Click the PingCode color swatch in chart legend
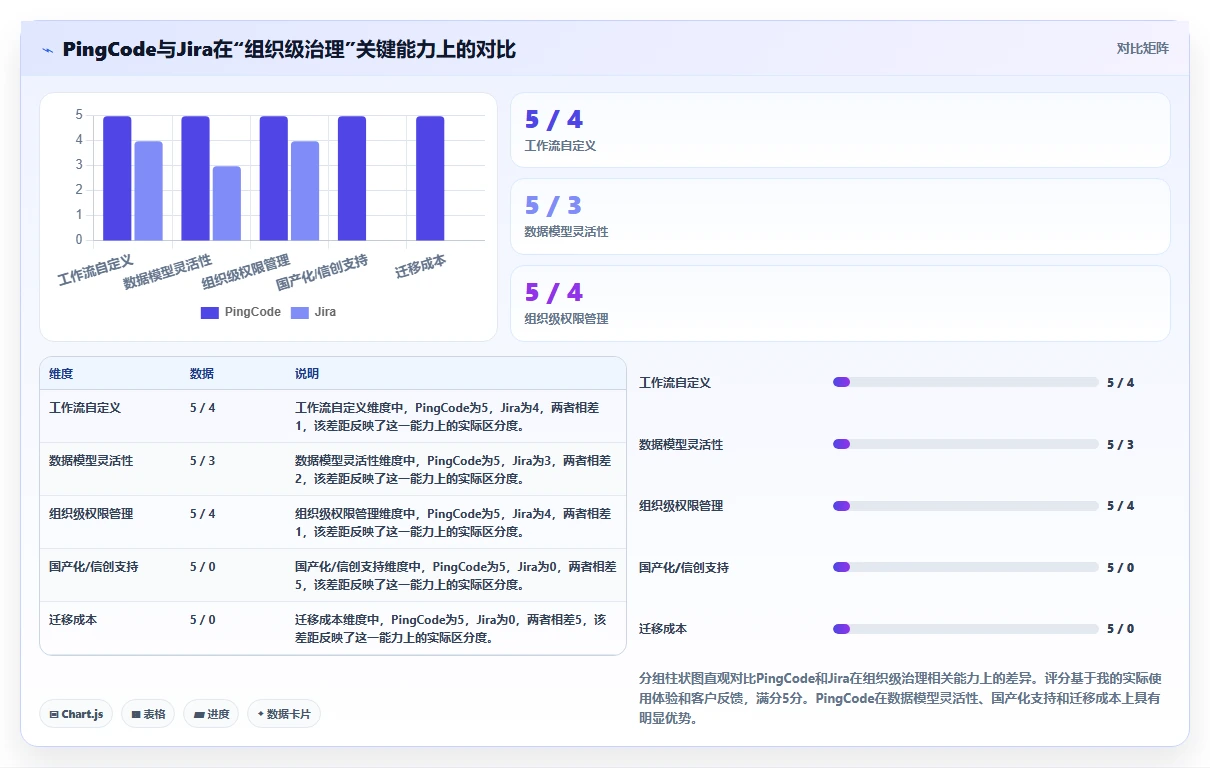 pos(210,313)
